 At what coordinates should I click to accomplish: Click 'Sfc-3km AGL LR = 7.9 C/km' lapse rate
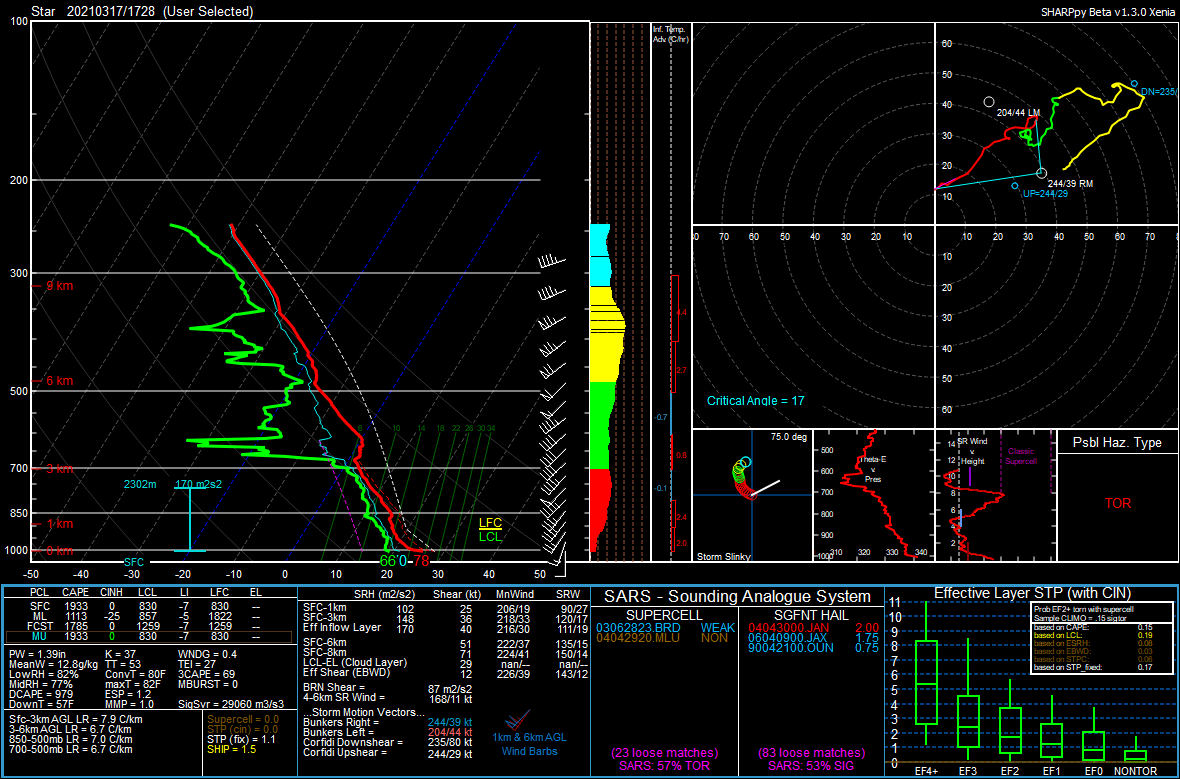click(75, 720)
